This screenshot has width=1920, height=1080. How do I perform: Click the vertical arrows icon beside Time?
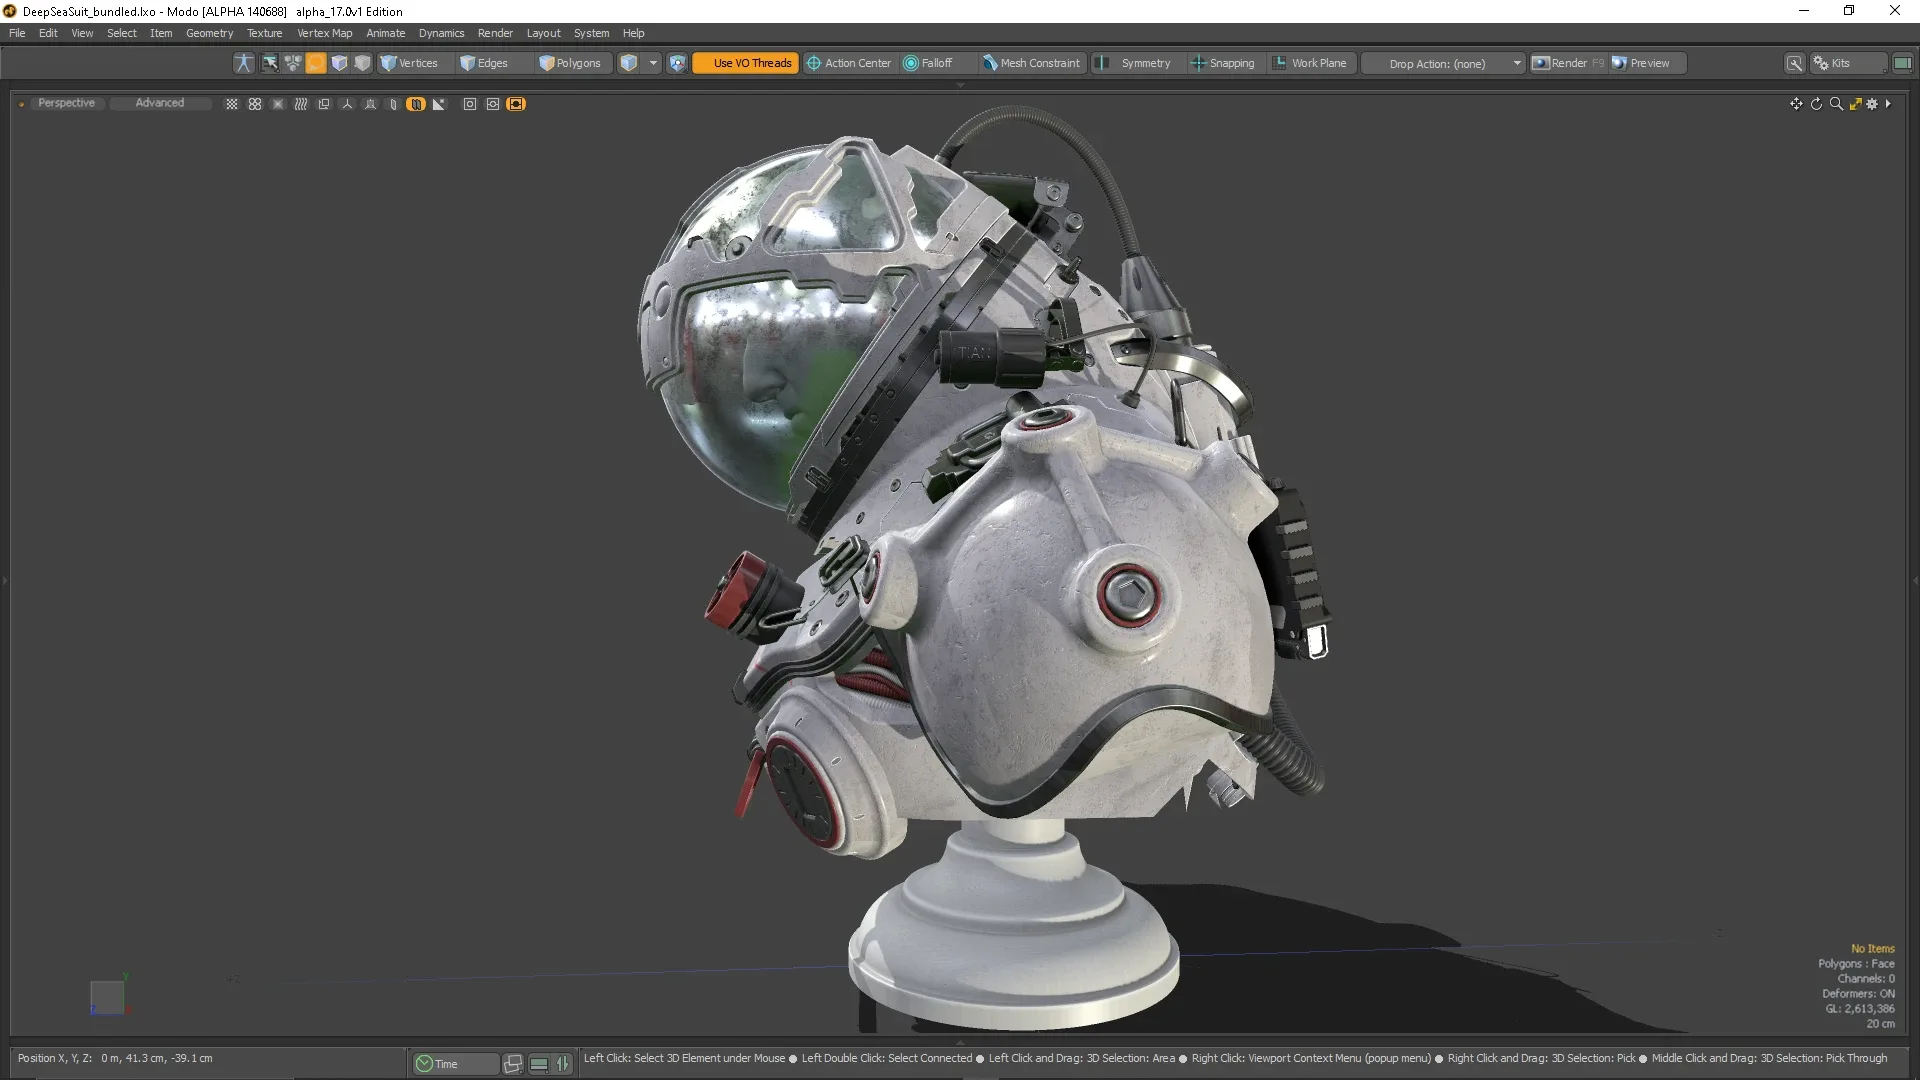point(563,1064)
